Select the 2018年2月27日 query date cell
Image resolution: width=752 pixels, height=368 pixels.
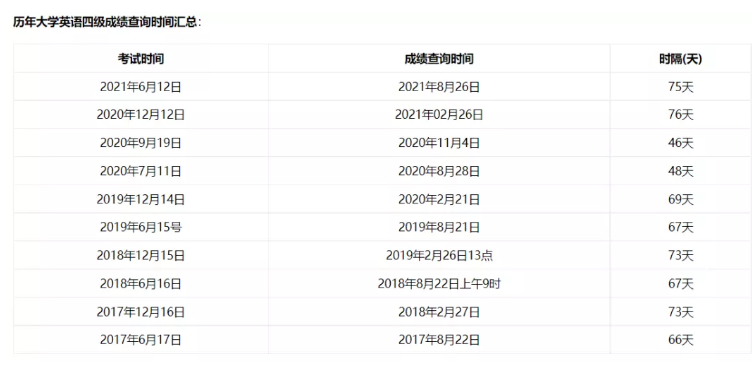(x=439, y=312)
